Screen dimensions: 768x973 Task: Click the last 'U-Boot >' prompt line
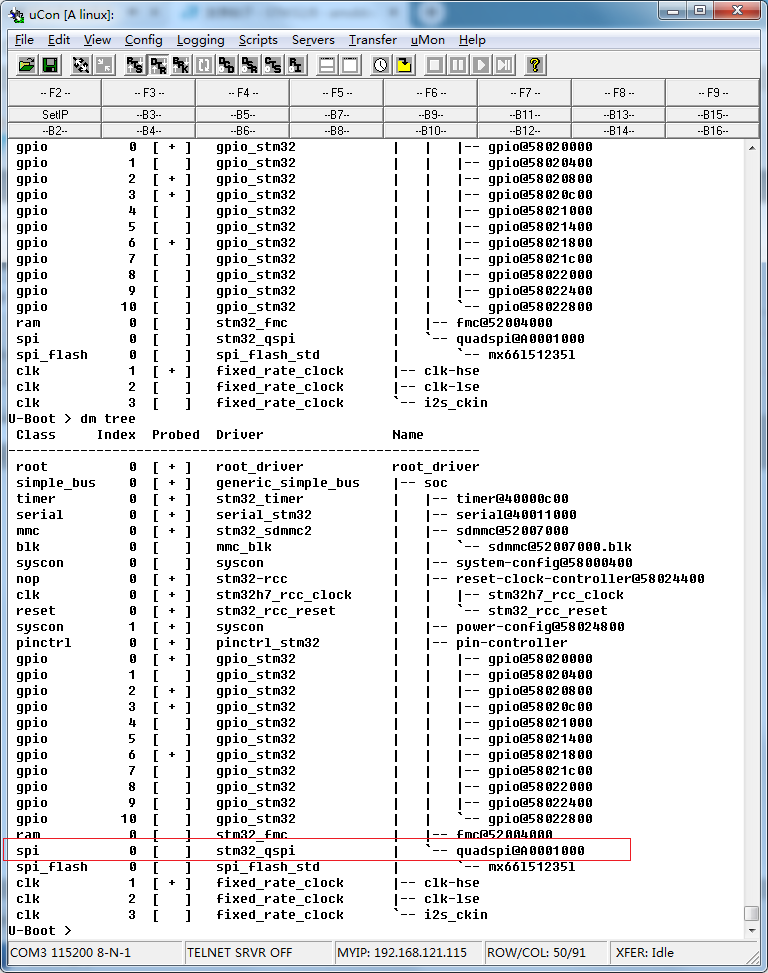tap(40, 931)
